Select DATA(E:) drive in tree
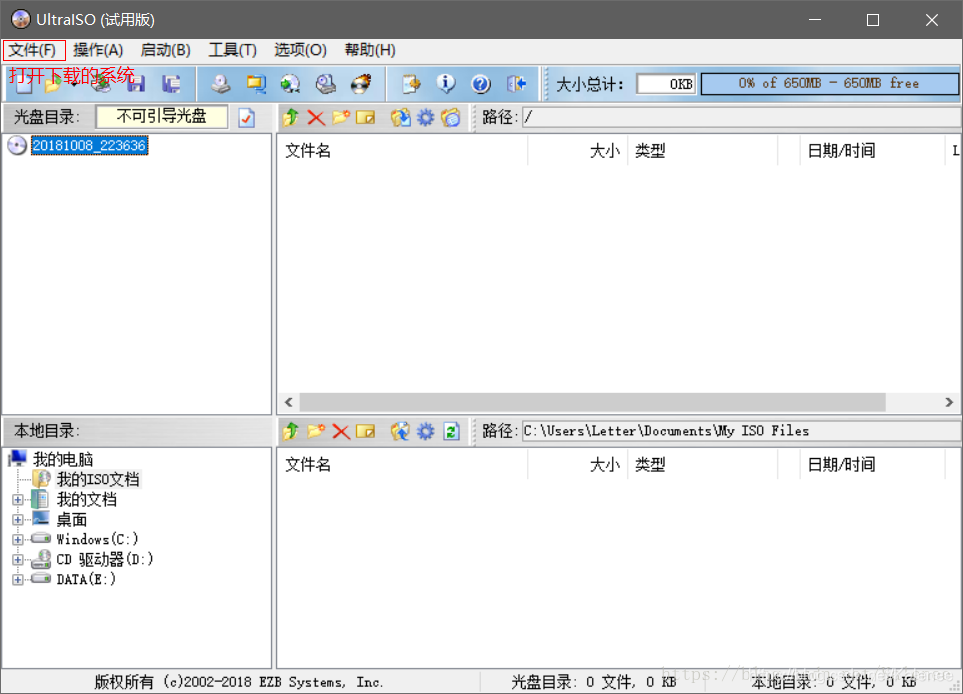Screen dimensions: 963x694 86,580
